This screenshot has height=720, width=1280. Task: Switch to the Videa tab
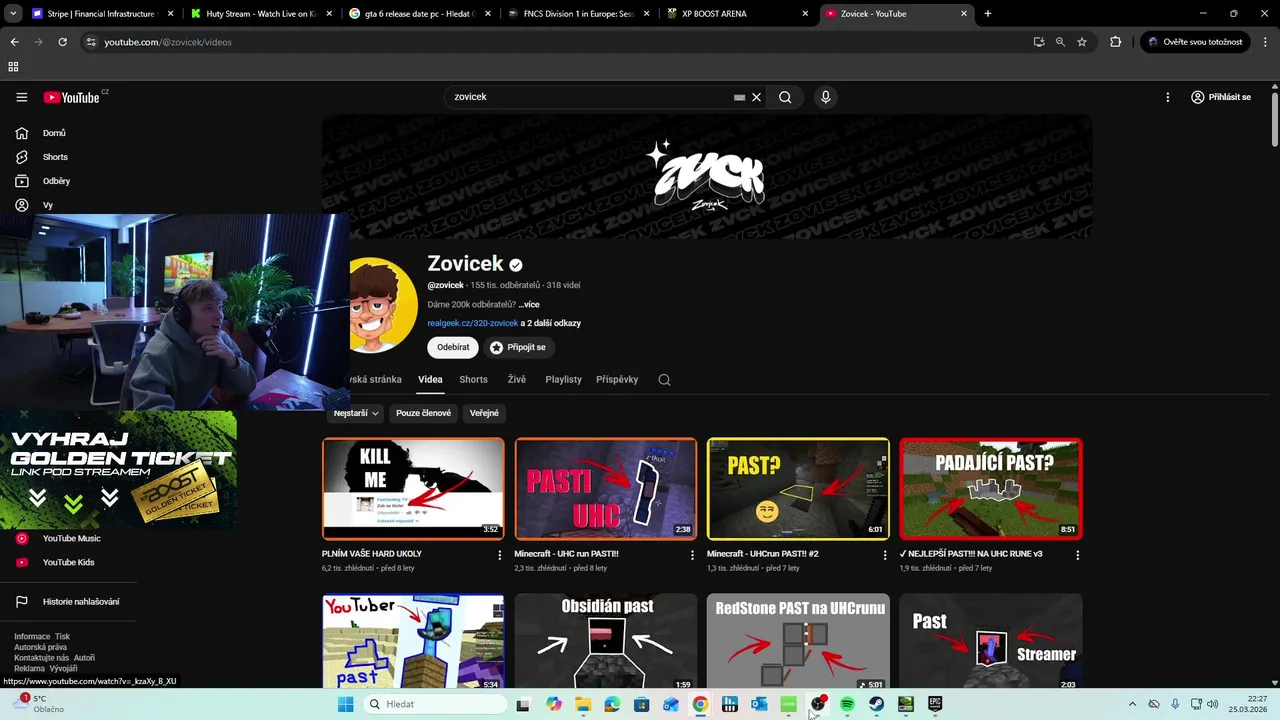[430, 379]
